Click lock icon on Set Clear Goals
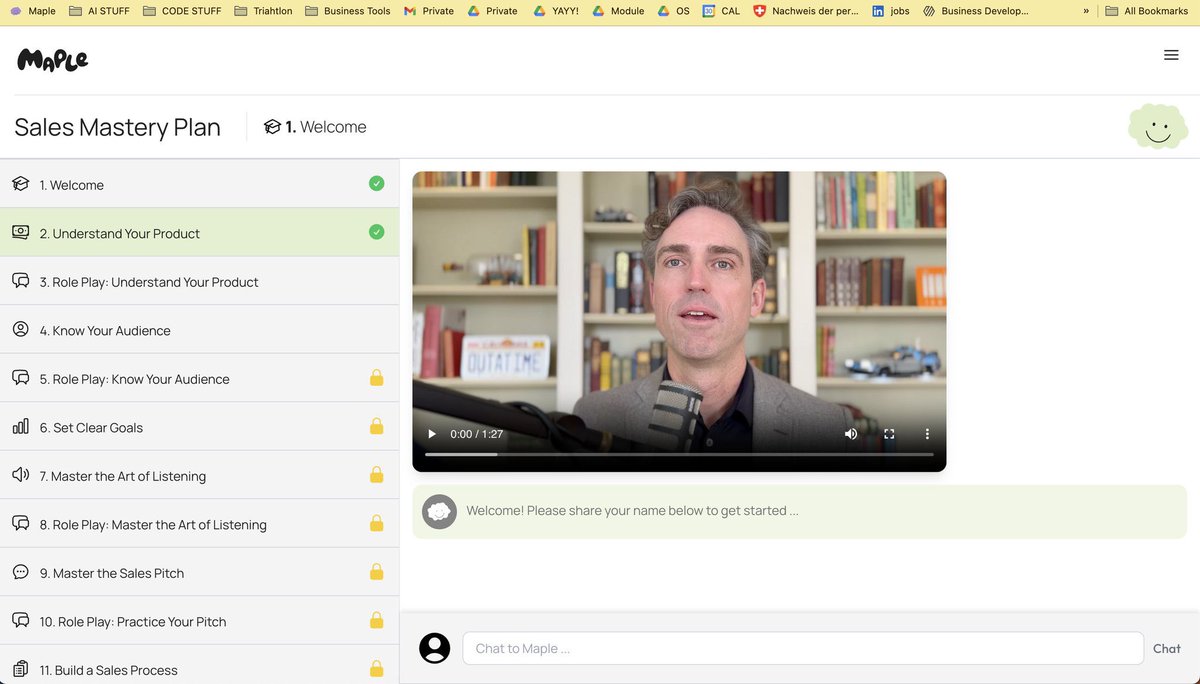The height and width of the screenshot is (684, 1200). click(x=376, y=426)
